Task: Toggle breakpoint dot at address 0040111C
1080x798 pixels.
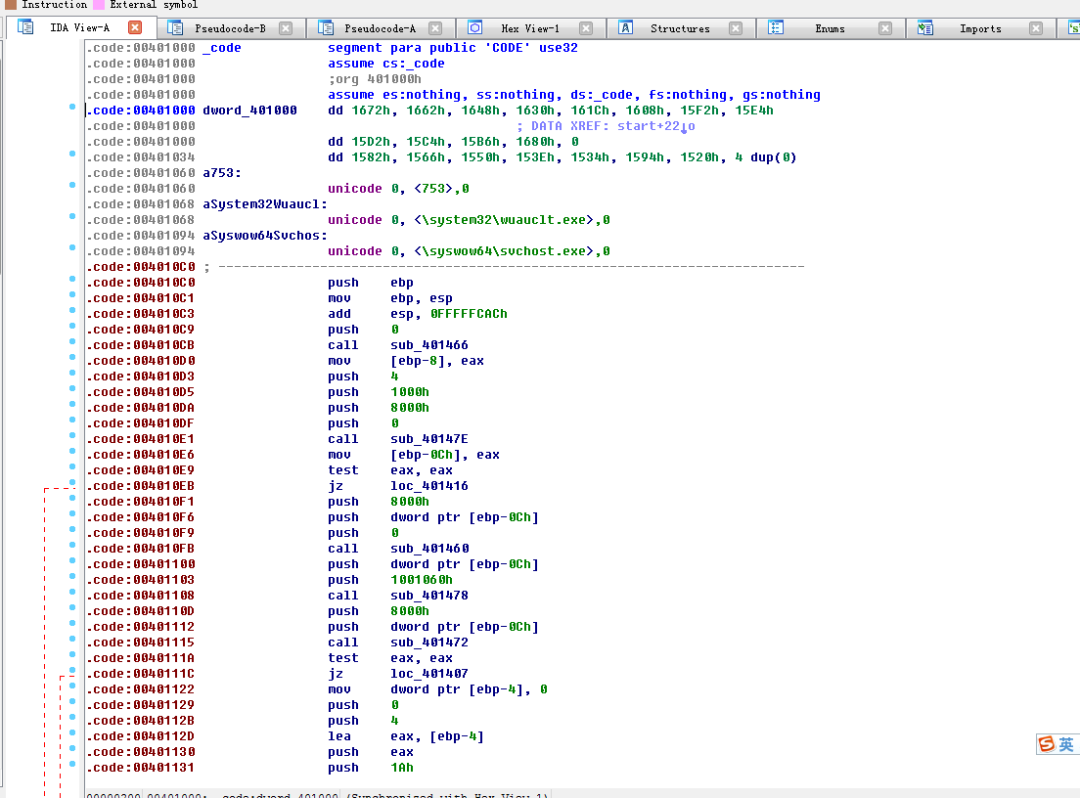Action: (x=72, y=670)
